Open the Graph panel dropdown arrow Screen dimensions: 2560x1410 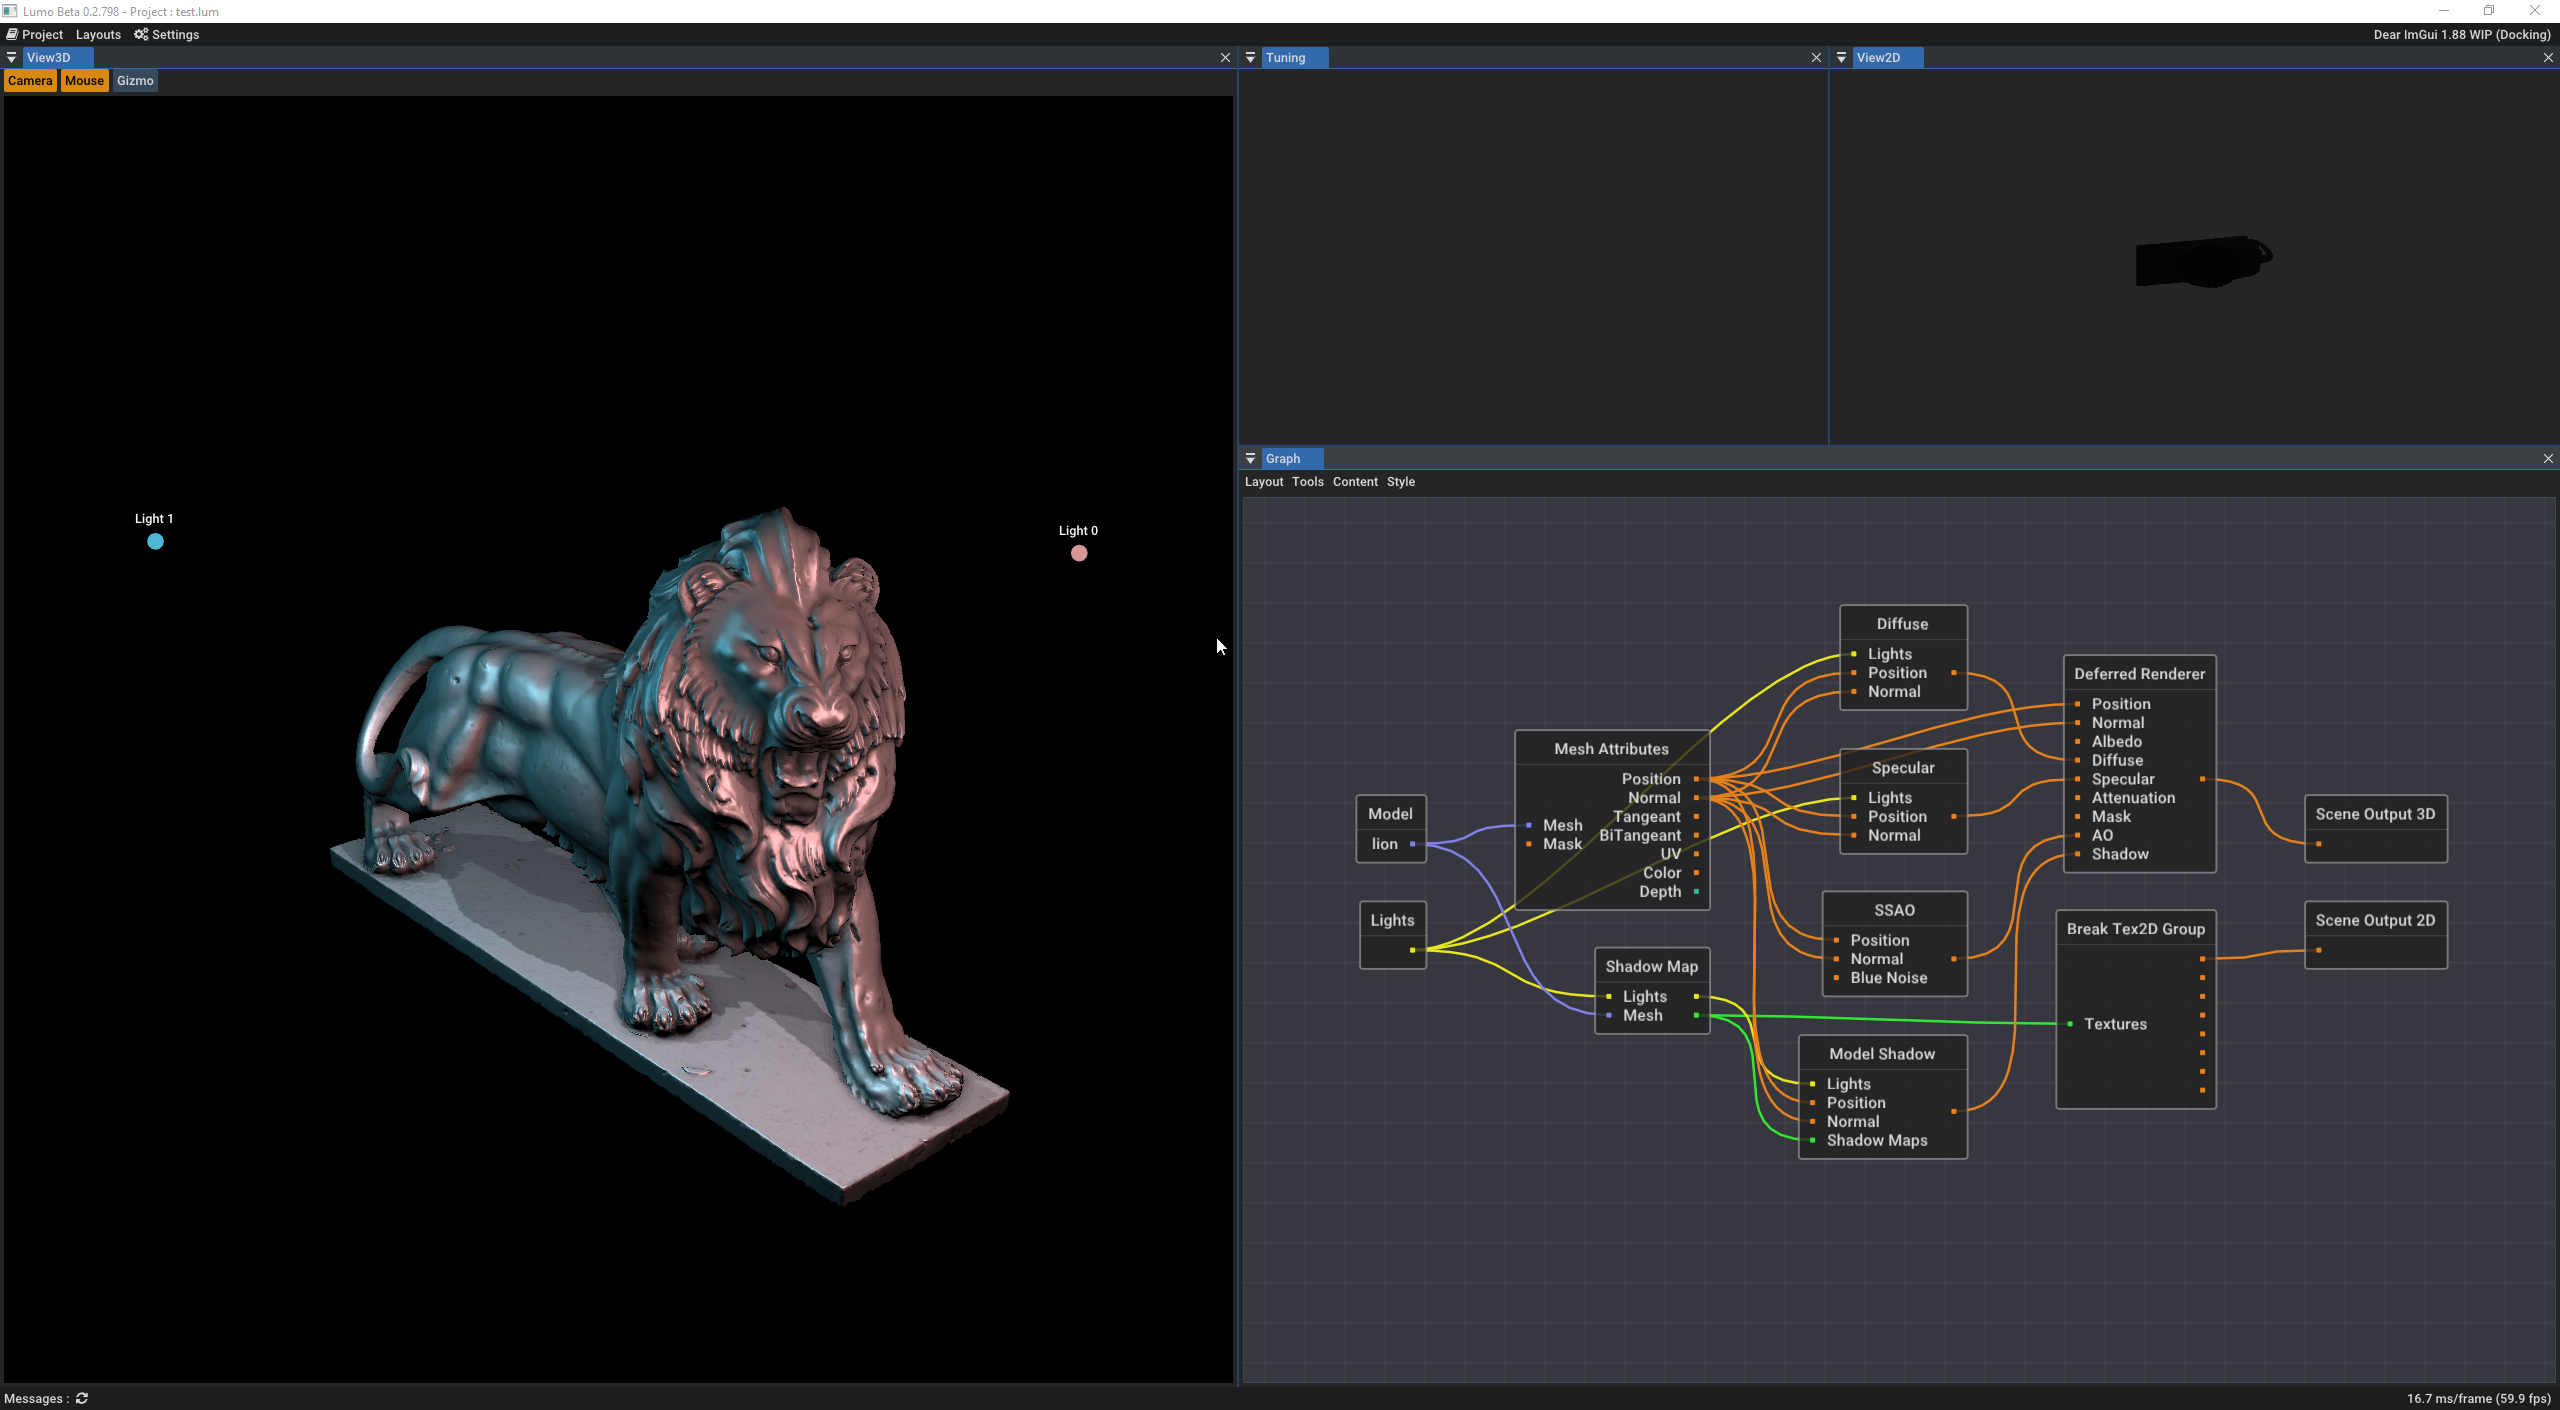[1250, 458]
